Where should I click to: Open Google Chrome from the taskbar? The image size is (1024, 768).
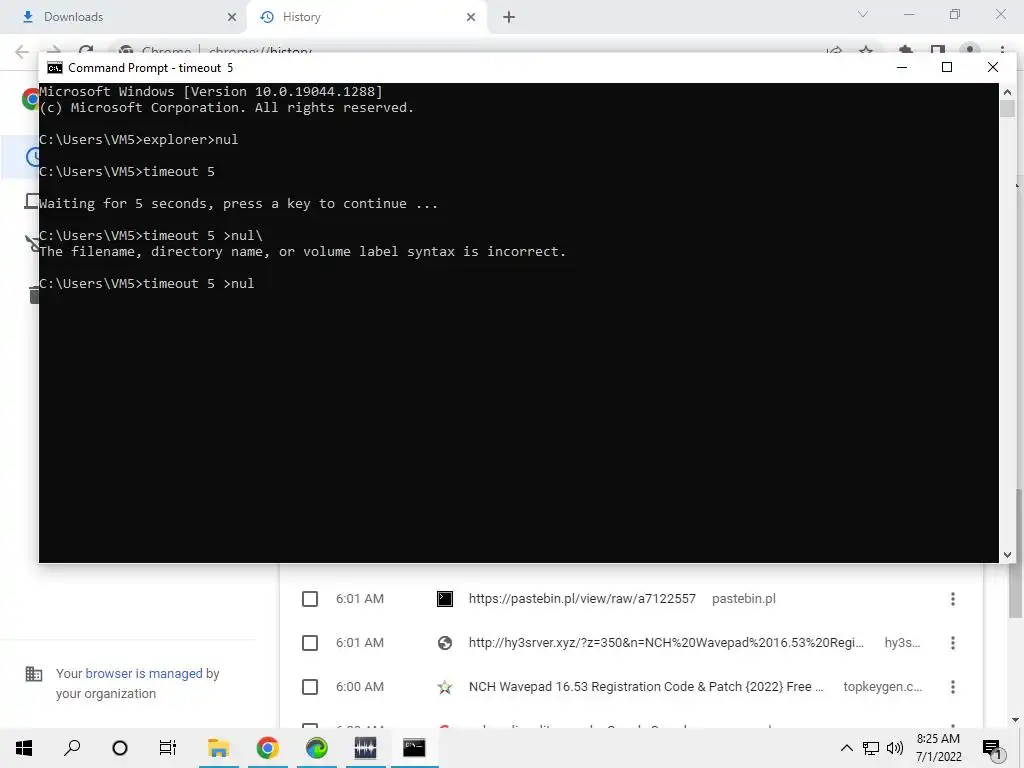(x=267, y=748)
